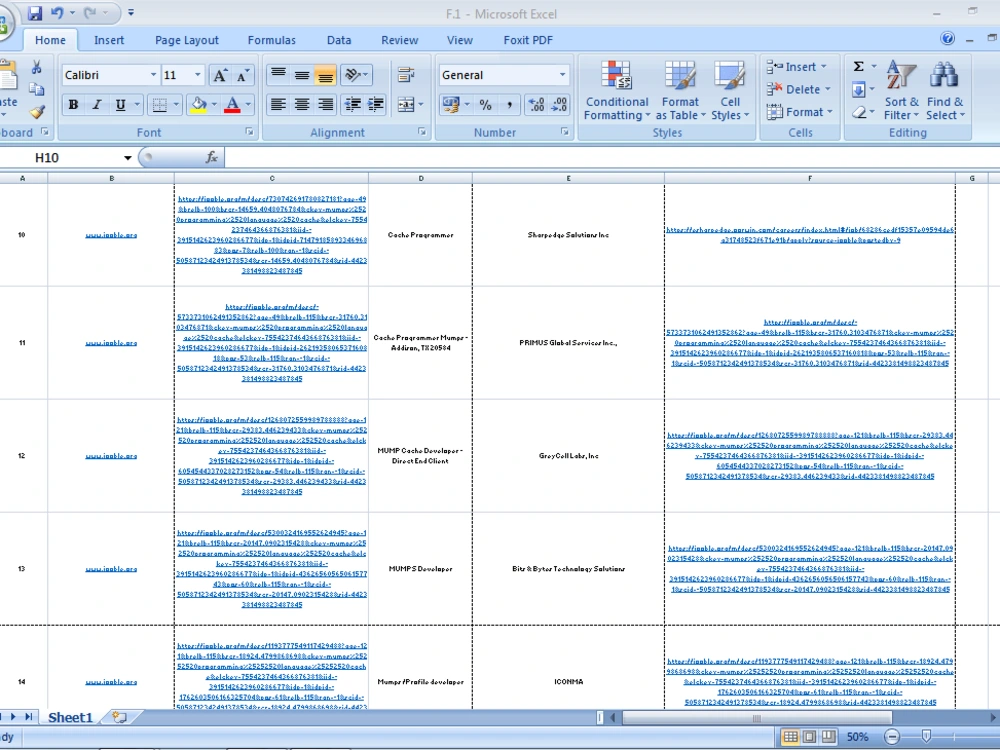Open the Font name dropdown arrow

(x=153, y=75)
